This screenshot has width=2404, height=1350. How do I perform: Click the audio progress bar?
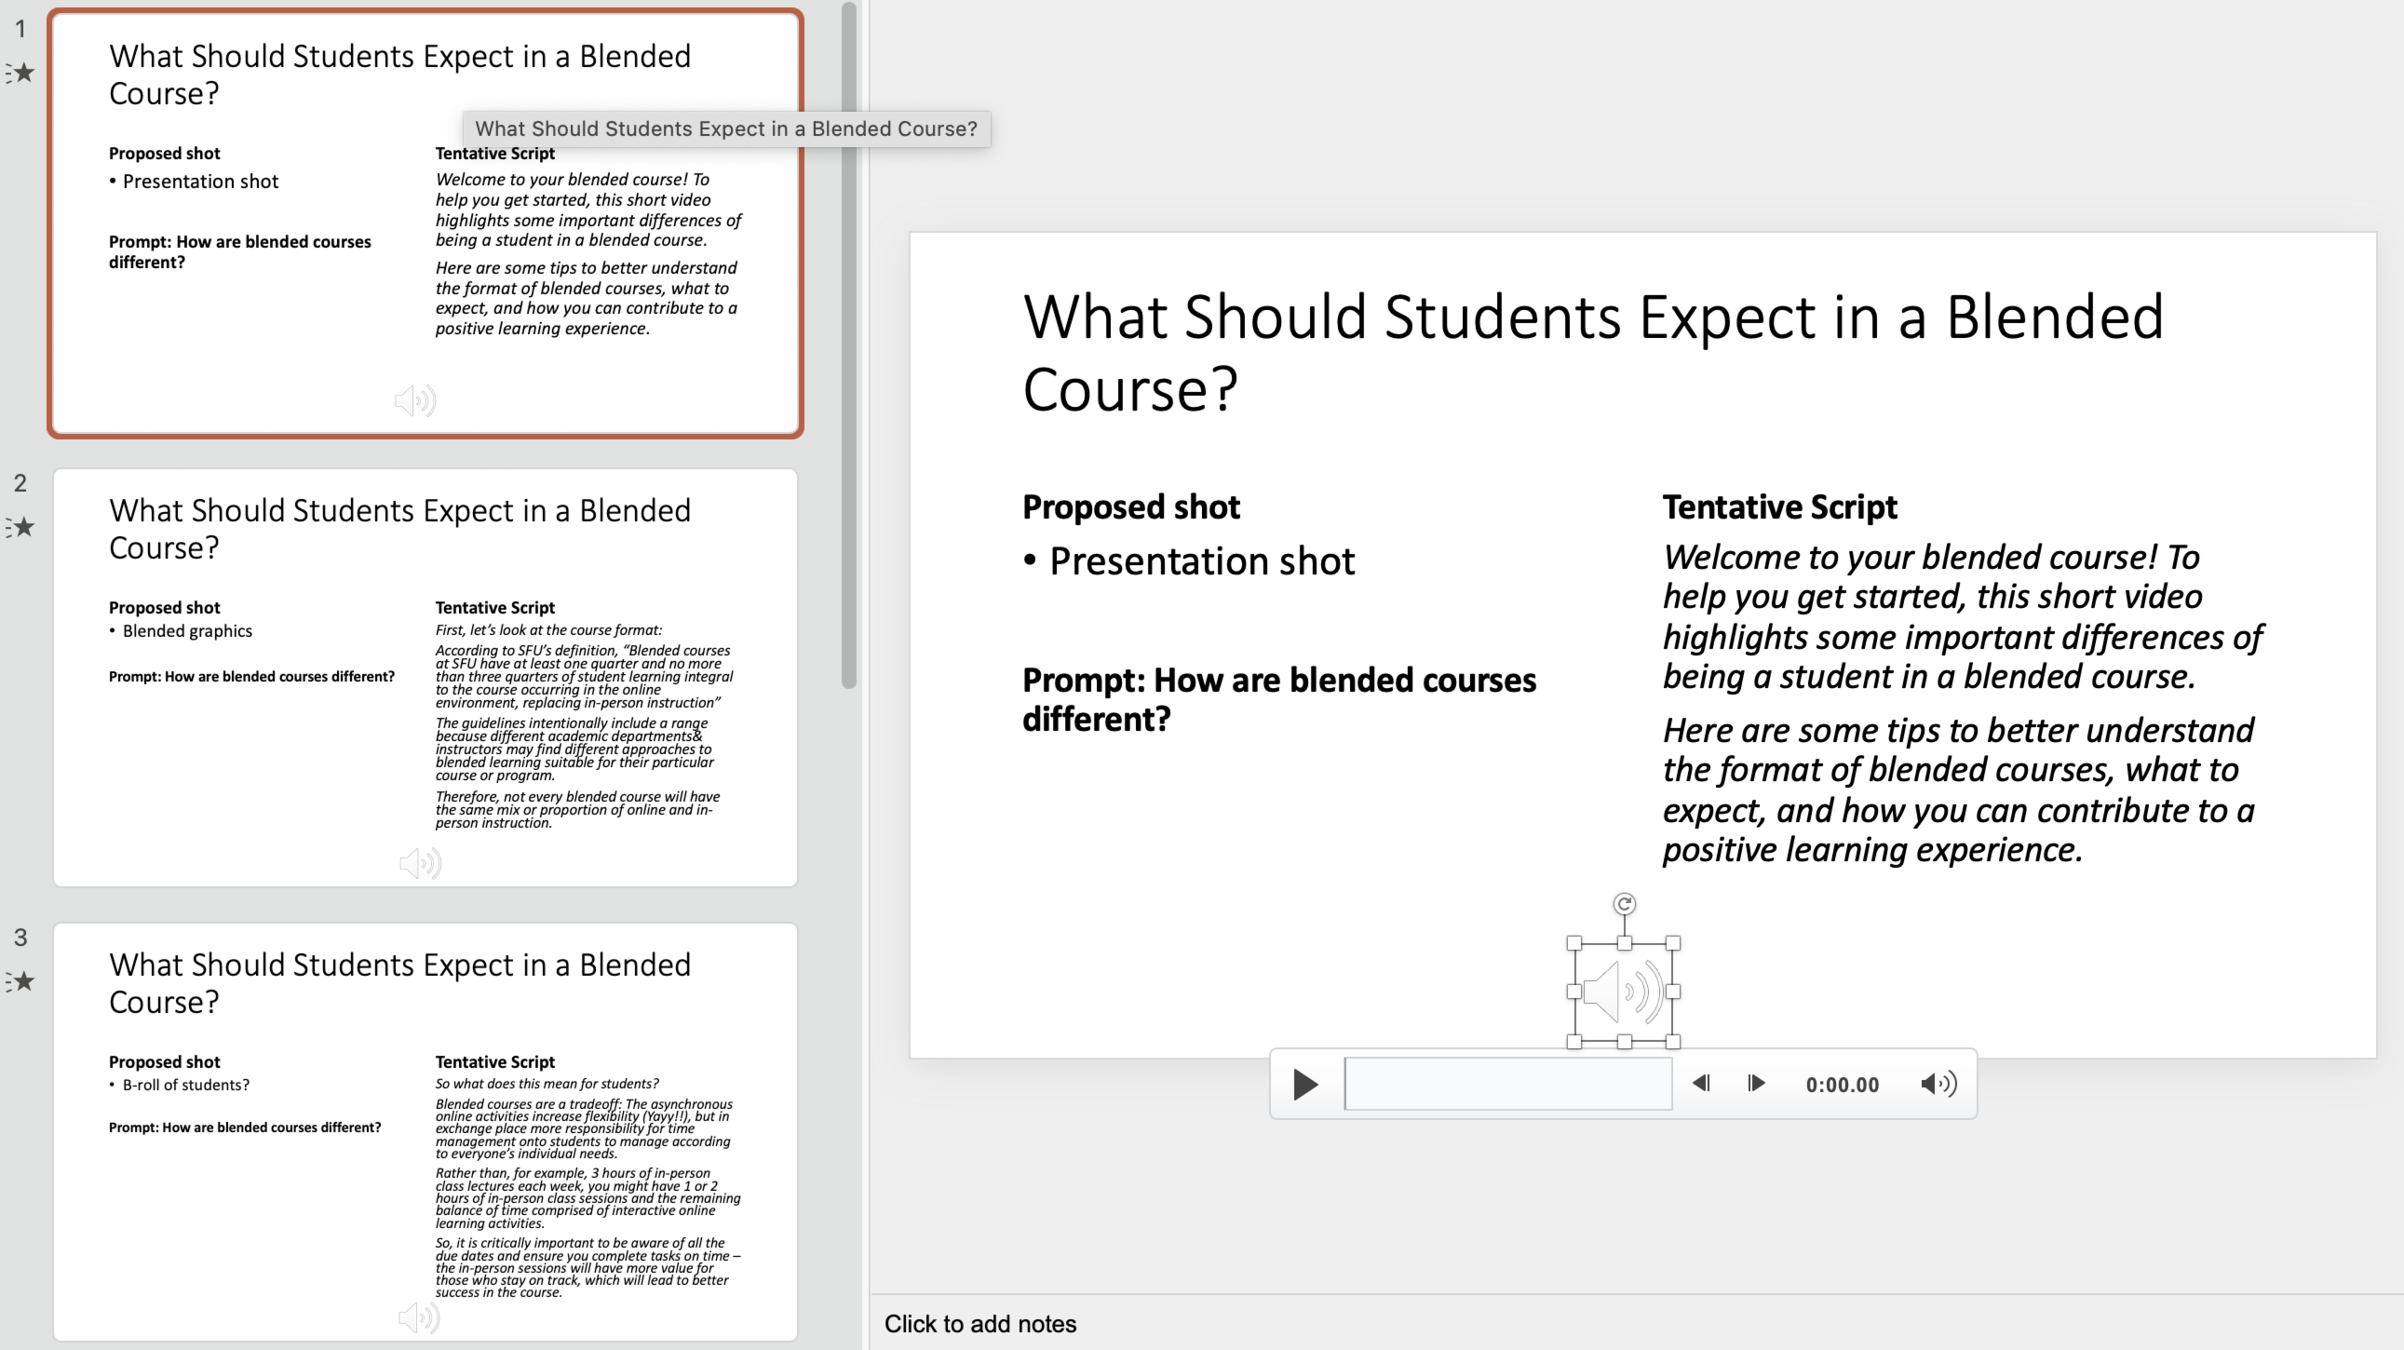tap(1508, 1084)
